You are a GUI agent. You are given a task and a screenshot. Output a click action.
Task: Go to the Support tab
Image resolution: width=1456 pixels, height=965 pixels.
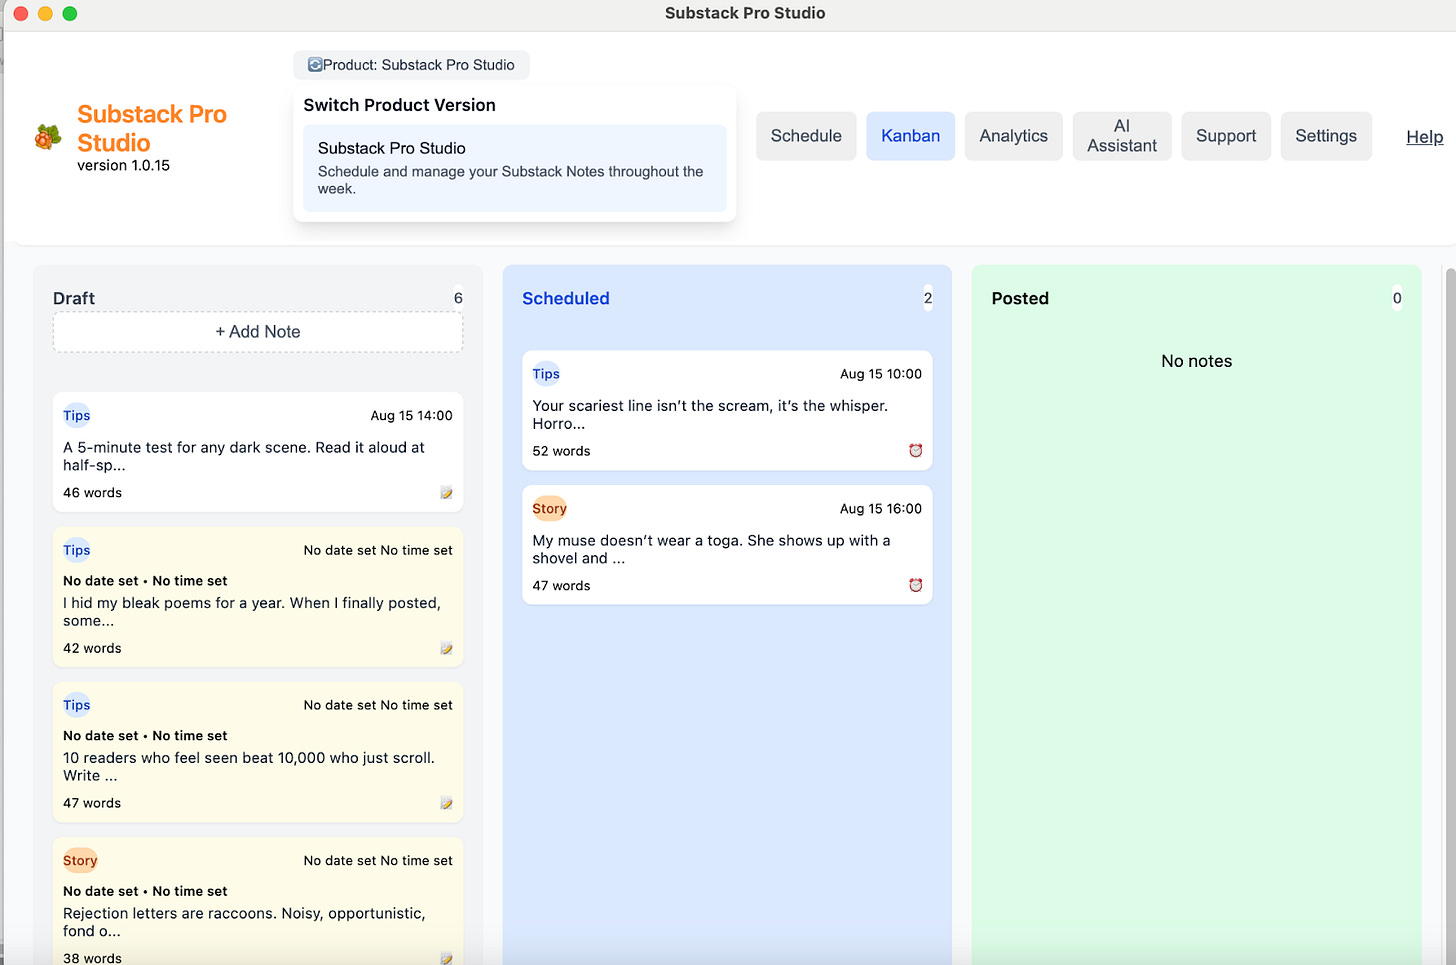[1226, 136]
